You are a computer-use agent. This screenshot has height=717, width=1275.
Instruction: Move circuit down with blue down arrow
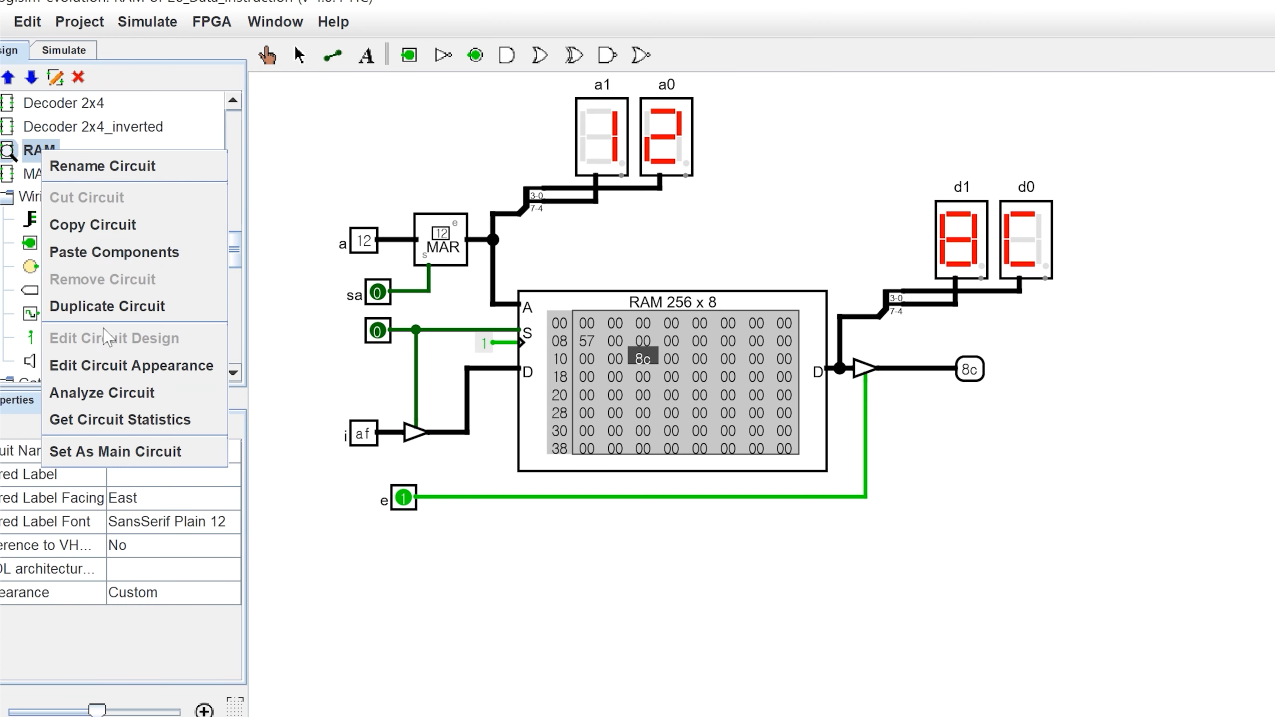pyautogui.click(x=31, y=77)
